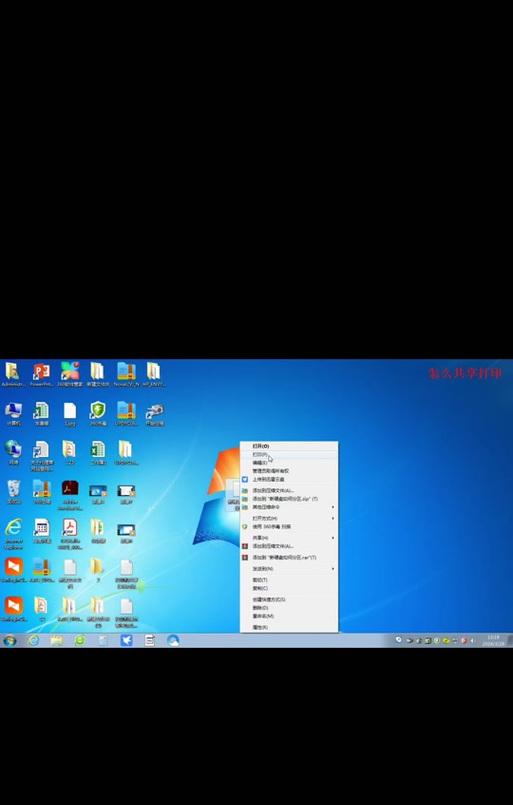Select the Network desktop icon

coord(13,452)
